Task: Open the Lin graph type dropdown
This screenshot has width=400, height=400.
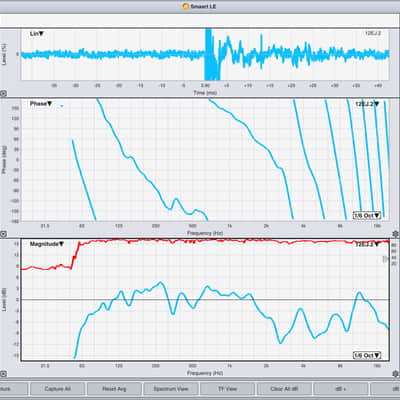Action: coord(37,34)
